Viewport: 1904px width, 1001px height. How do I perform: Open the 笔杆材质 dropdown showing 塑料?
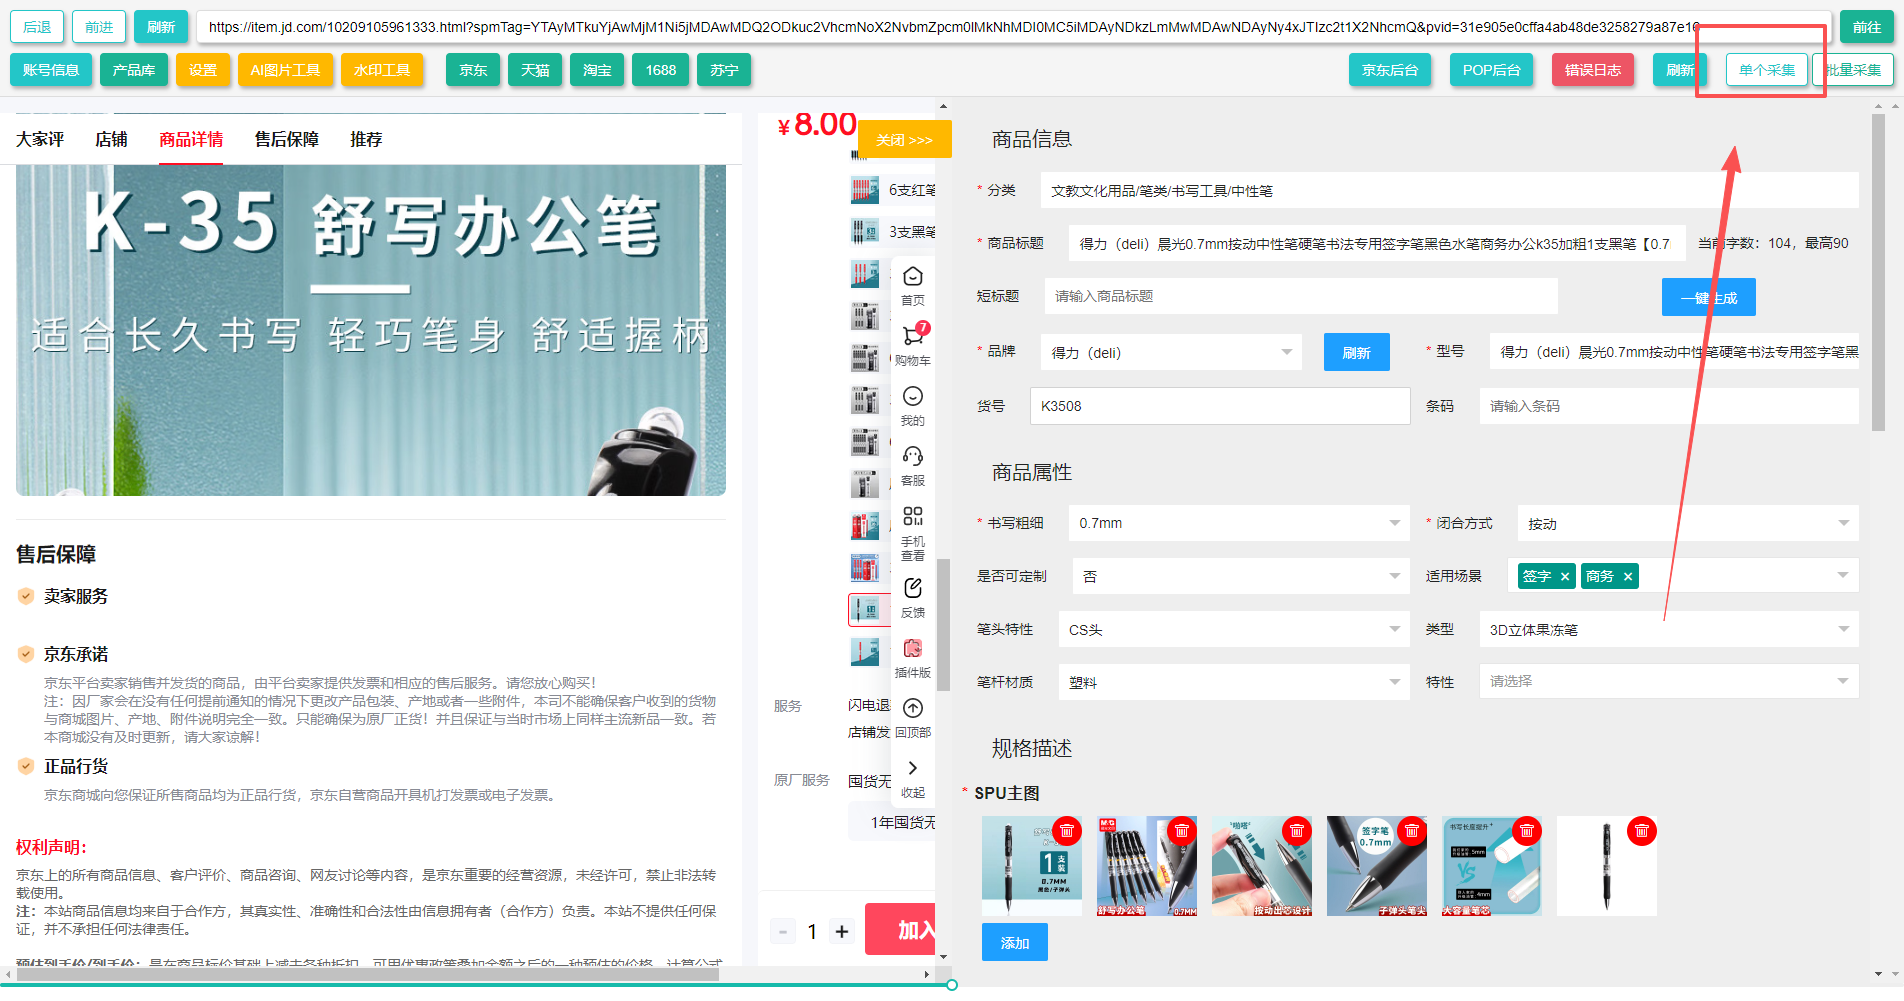(1234, 682)
